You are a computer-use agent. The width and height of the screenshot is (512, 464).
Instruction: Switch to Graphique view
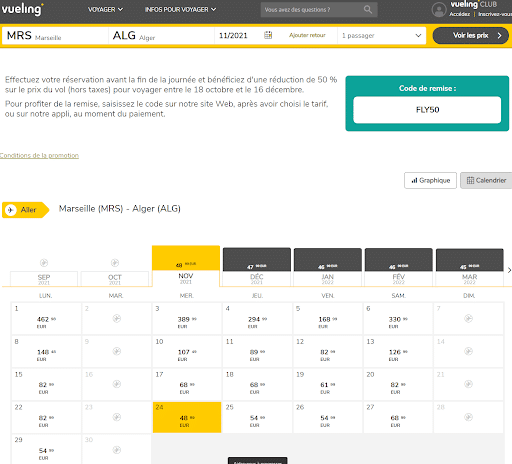pyautogui.click(x=430, y=180)
